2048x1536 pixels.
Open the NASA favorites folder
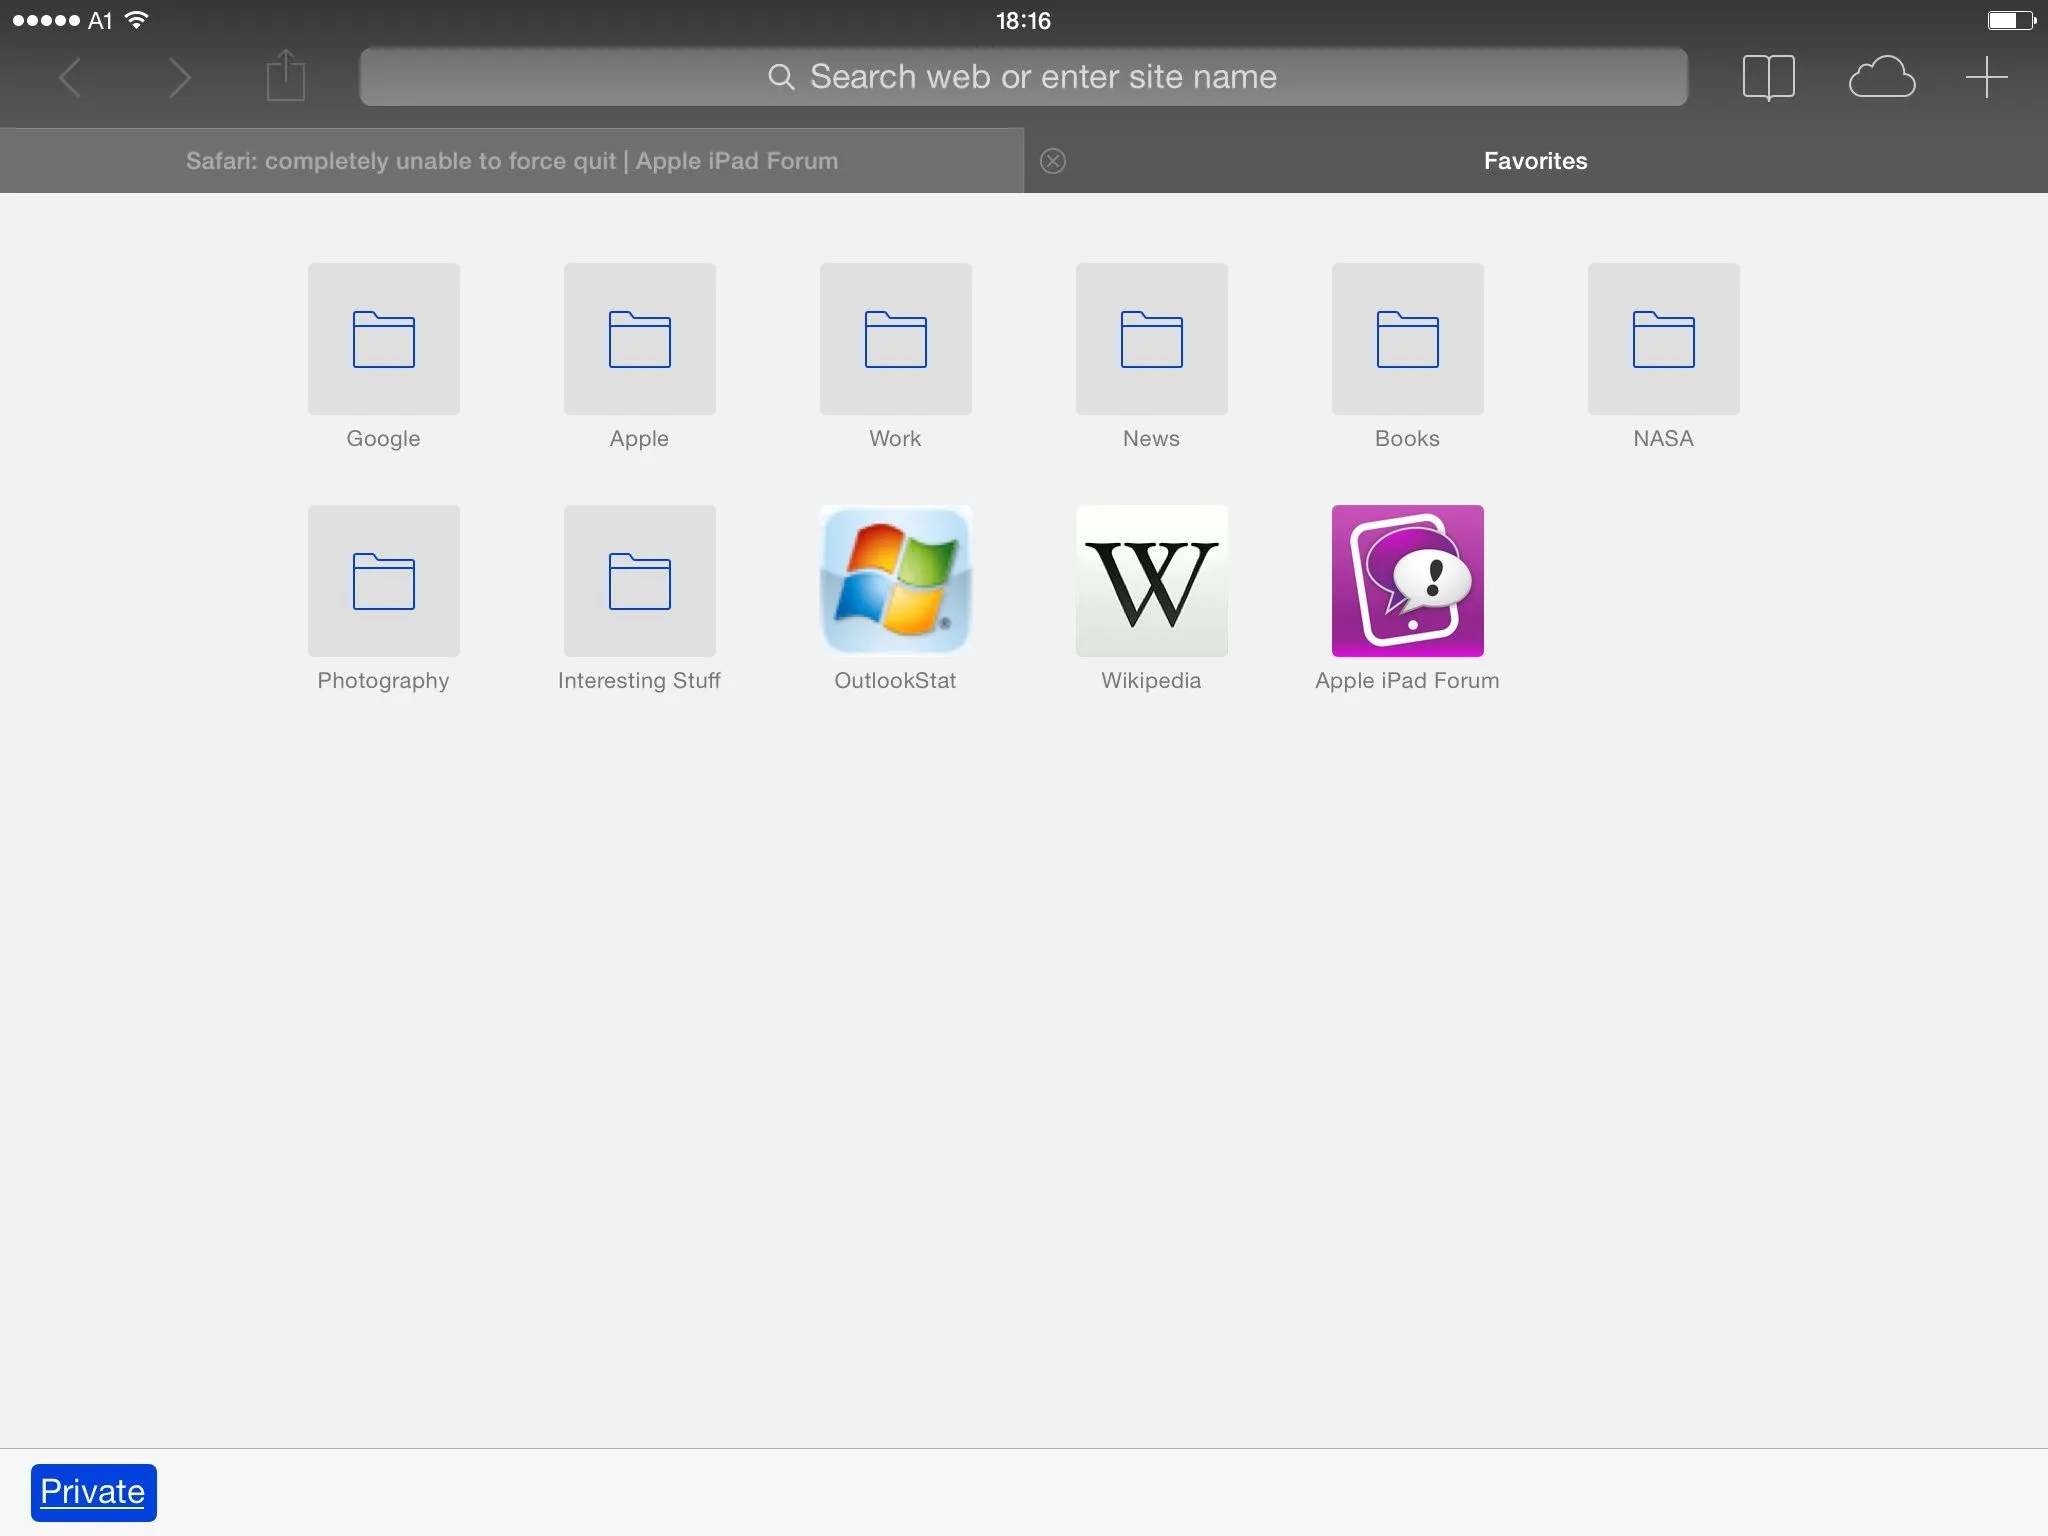(x=1663, y=339)
